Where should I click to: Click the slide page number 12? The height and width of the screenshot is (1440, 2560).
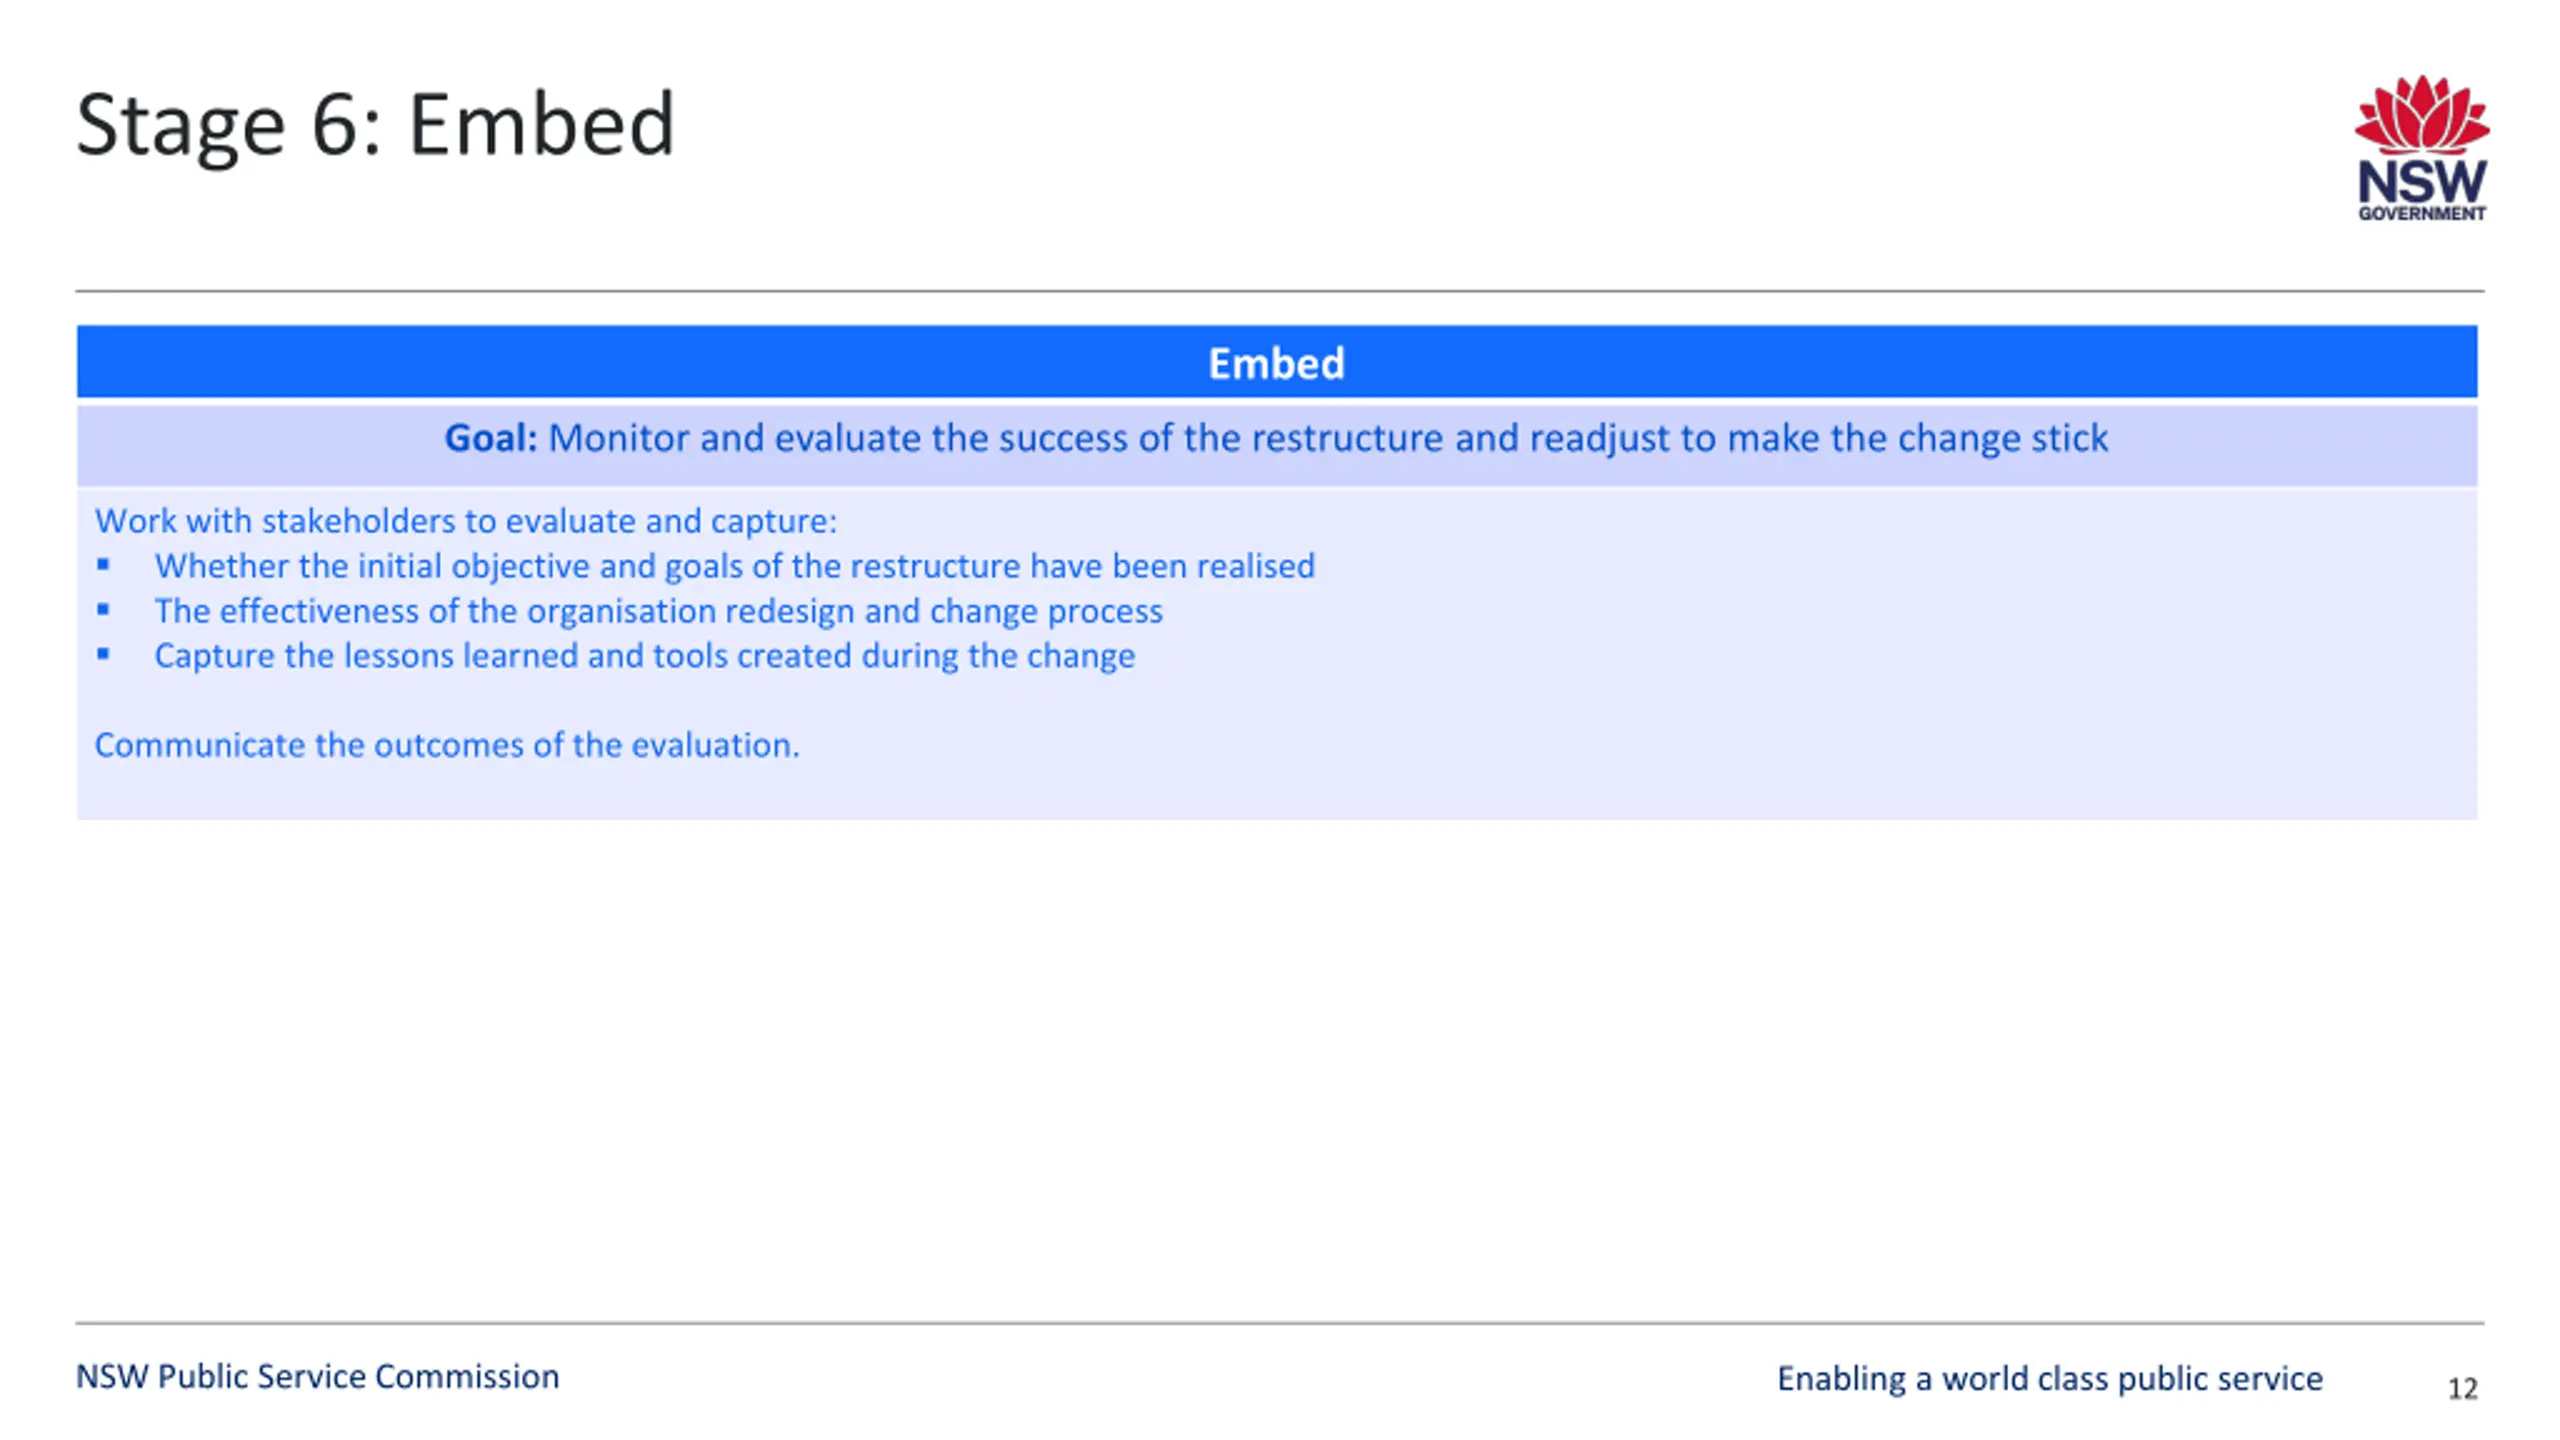click(2463, 1389)
